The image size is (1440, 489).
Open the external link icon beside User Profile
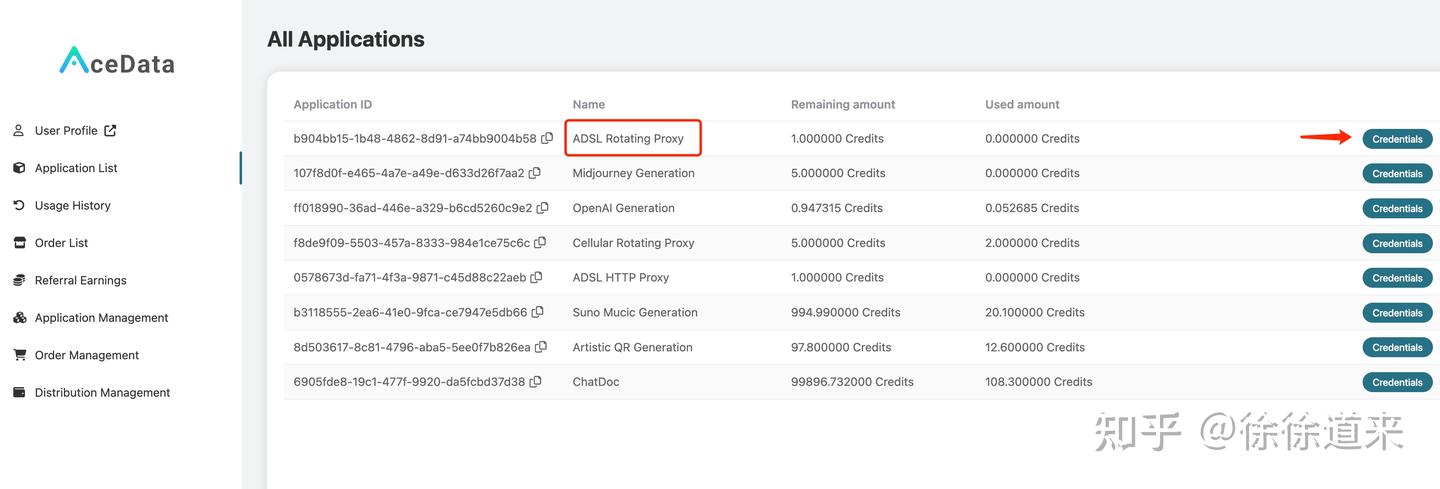[110, 130]
